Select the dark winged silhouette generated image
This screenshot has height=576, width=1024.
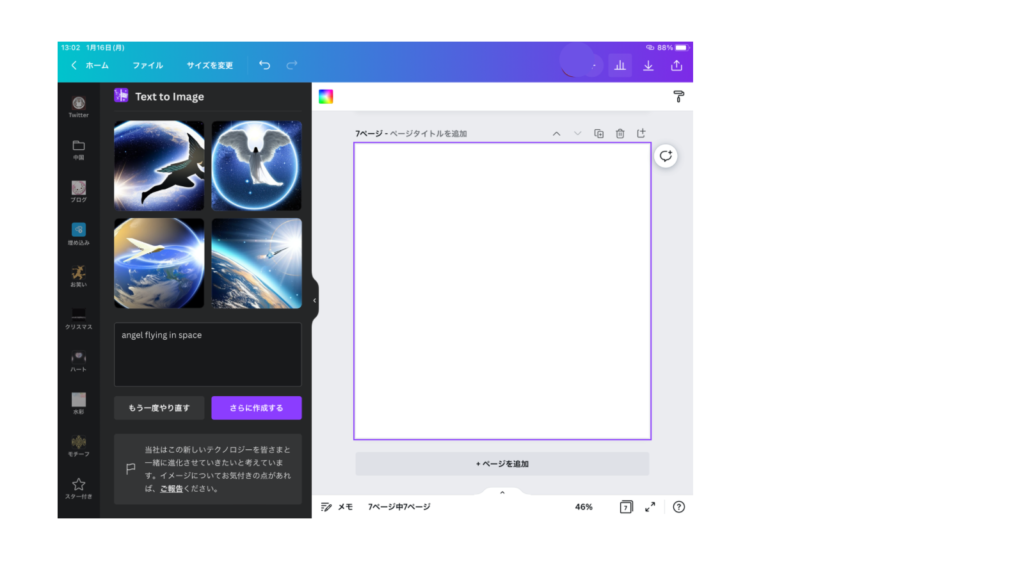point(159,165)
